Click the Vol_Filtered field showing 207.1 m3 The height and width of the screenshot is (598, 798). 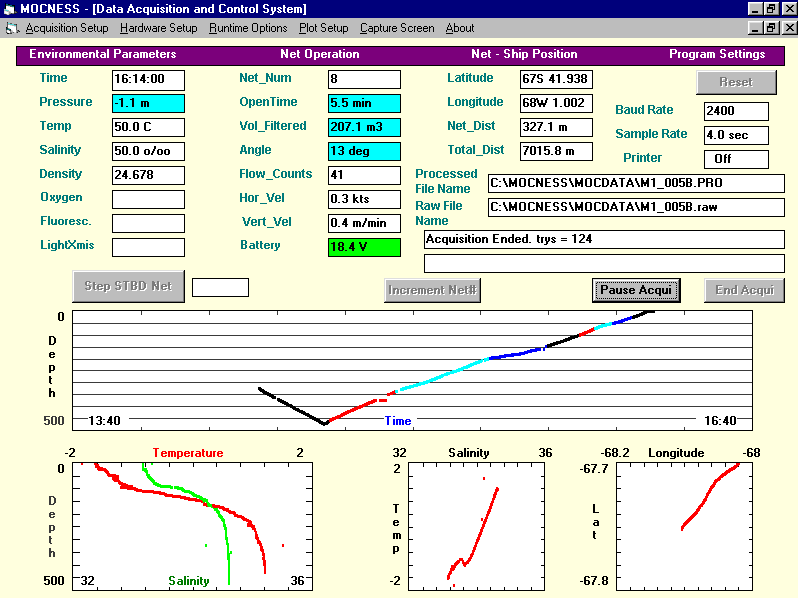364,127
